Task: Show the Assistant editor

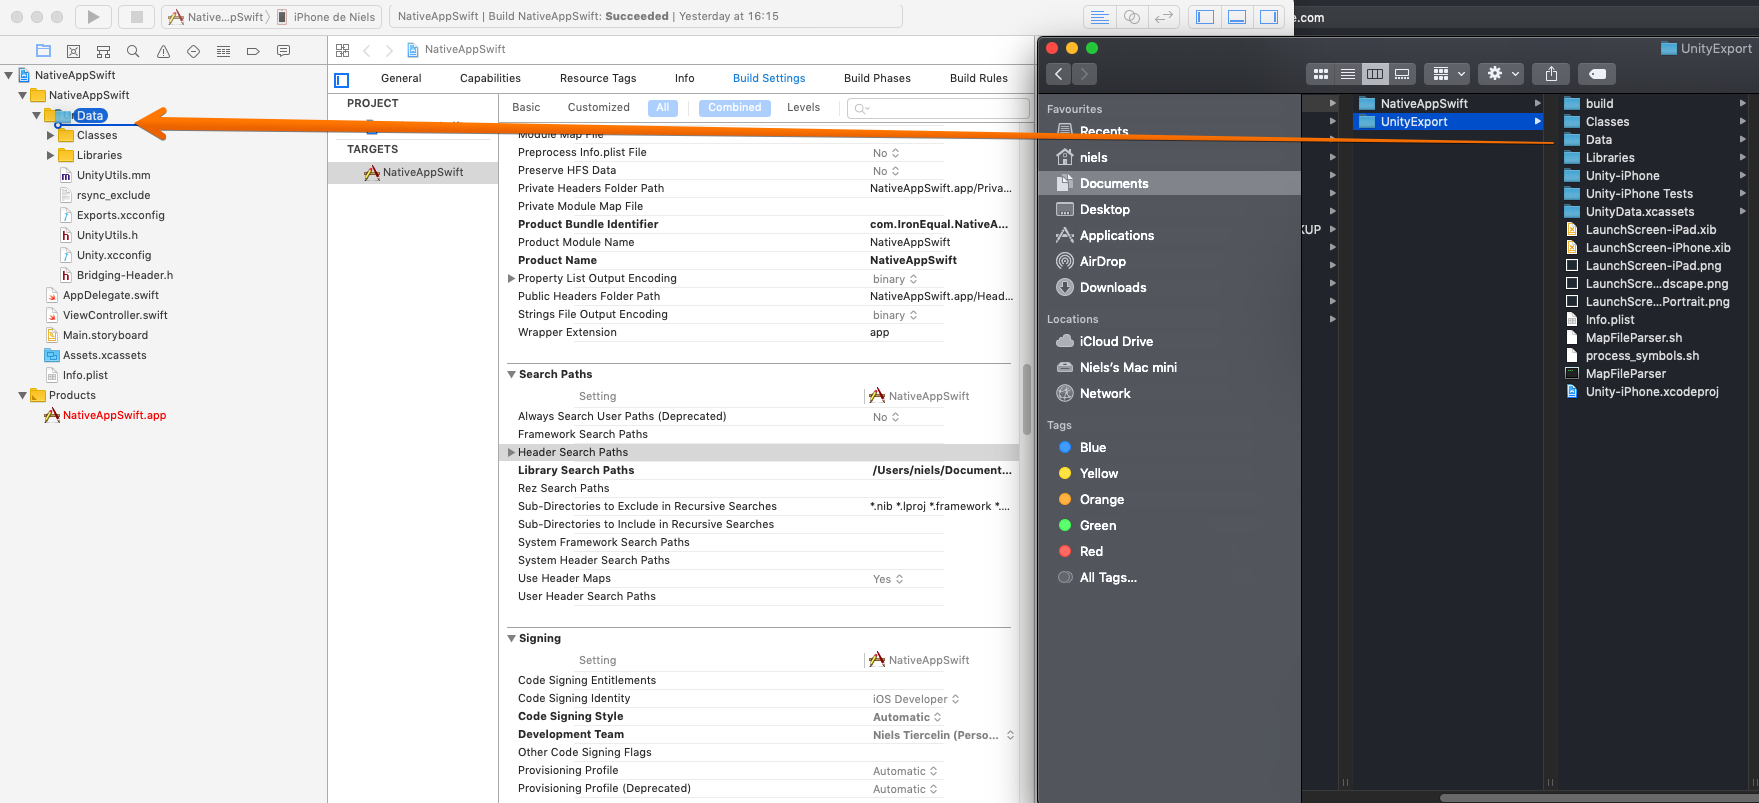Action: point(1131,17)
